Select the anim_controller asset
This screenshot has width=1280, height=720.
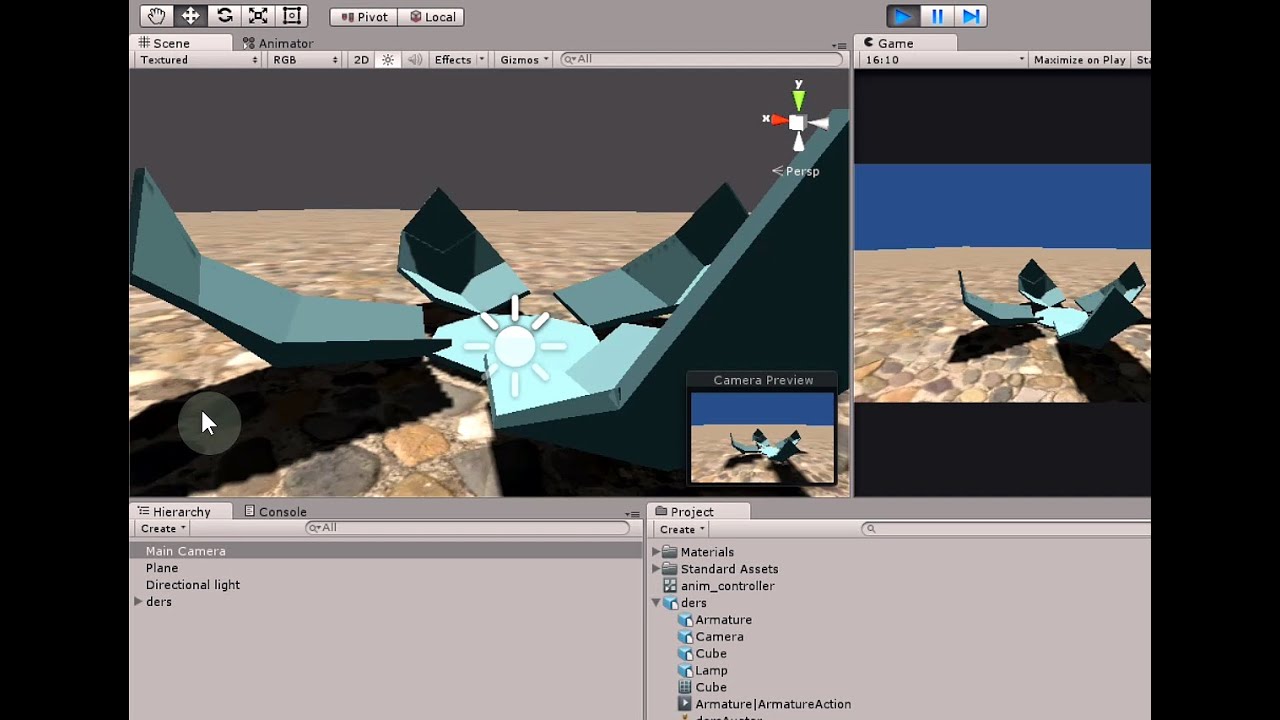click(727, 586)
